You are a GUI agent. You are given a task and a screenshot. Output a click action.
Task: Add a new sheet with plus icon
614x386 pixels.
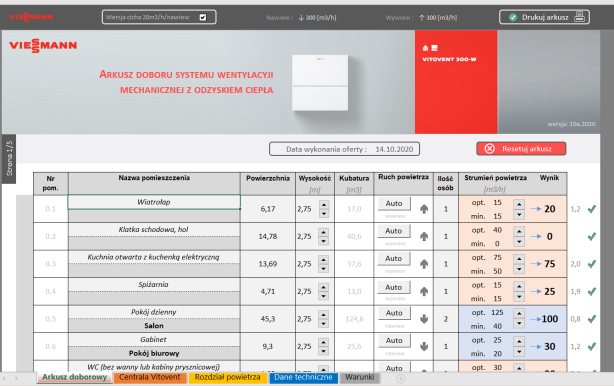400,378
